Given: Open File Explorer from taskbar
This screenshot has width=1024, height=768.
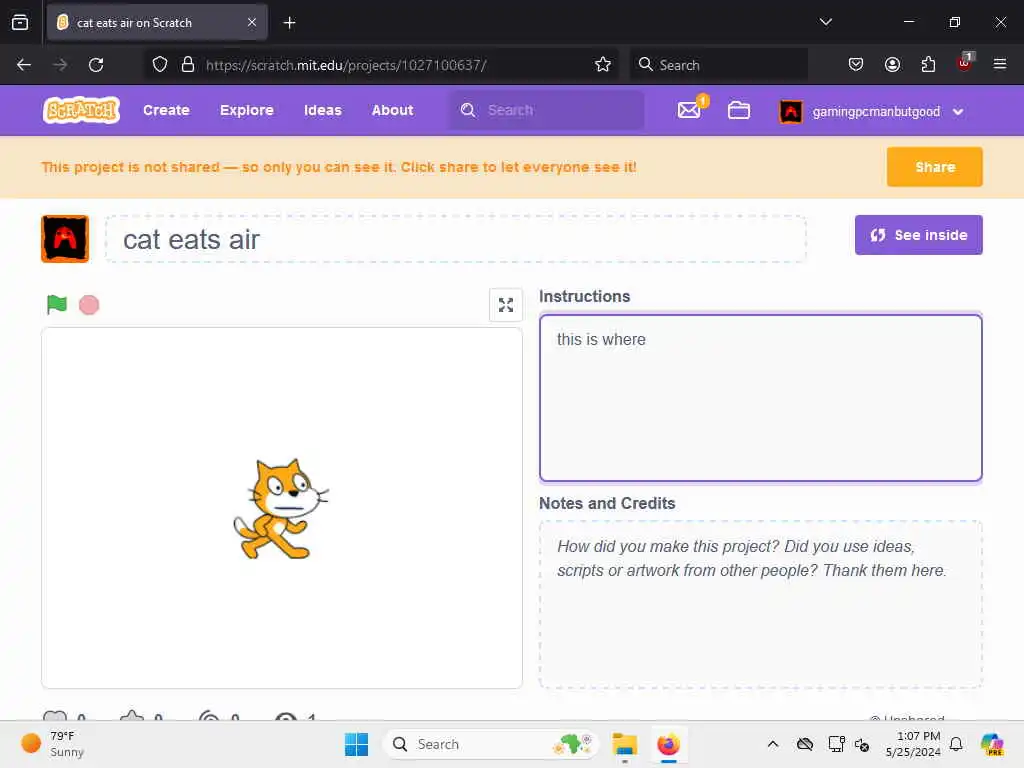Looking at the screenshot, I should point(624,744).
